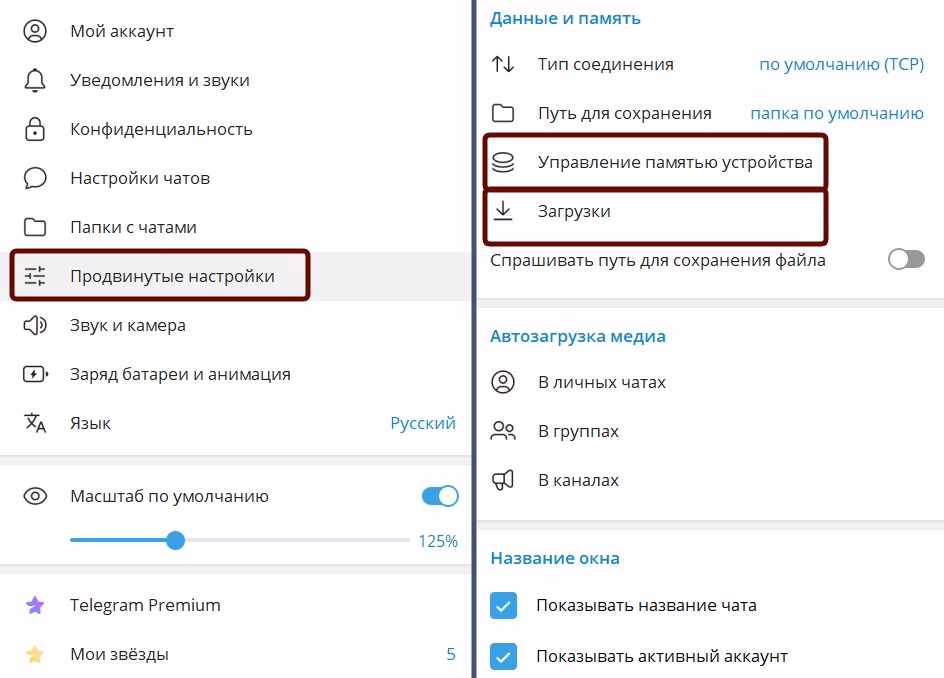Toggle the ask for file save path switch
Screen dimensions: 944x678
click(906, 260)
